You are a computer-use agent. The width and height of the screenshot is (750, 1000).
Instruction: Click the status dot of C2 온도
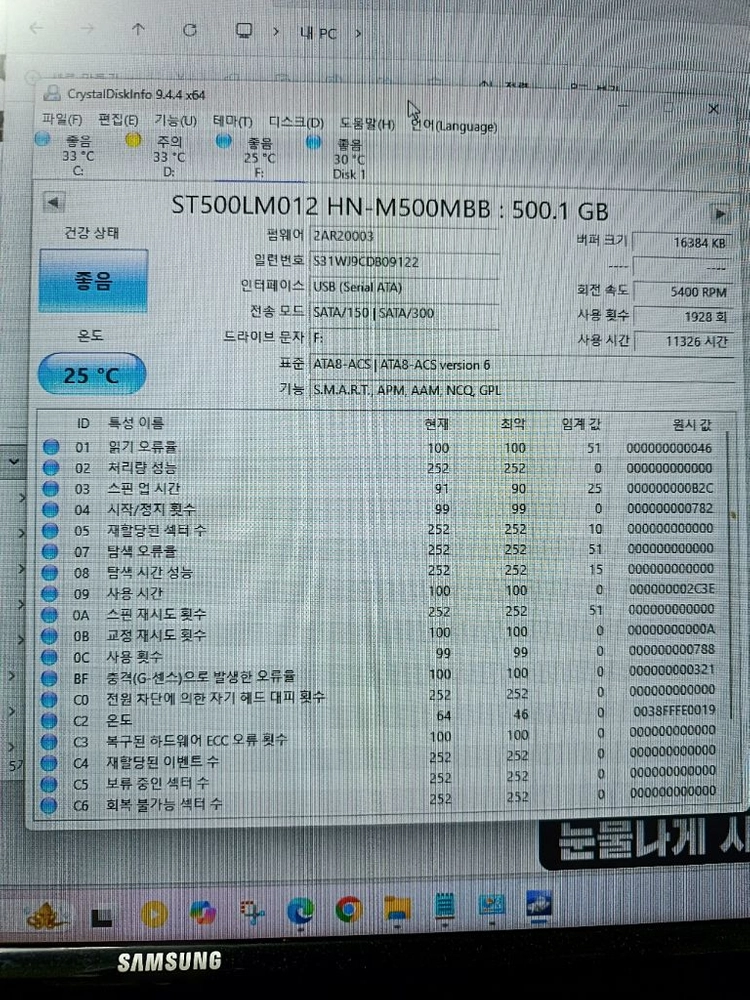[x=49, y=720]
